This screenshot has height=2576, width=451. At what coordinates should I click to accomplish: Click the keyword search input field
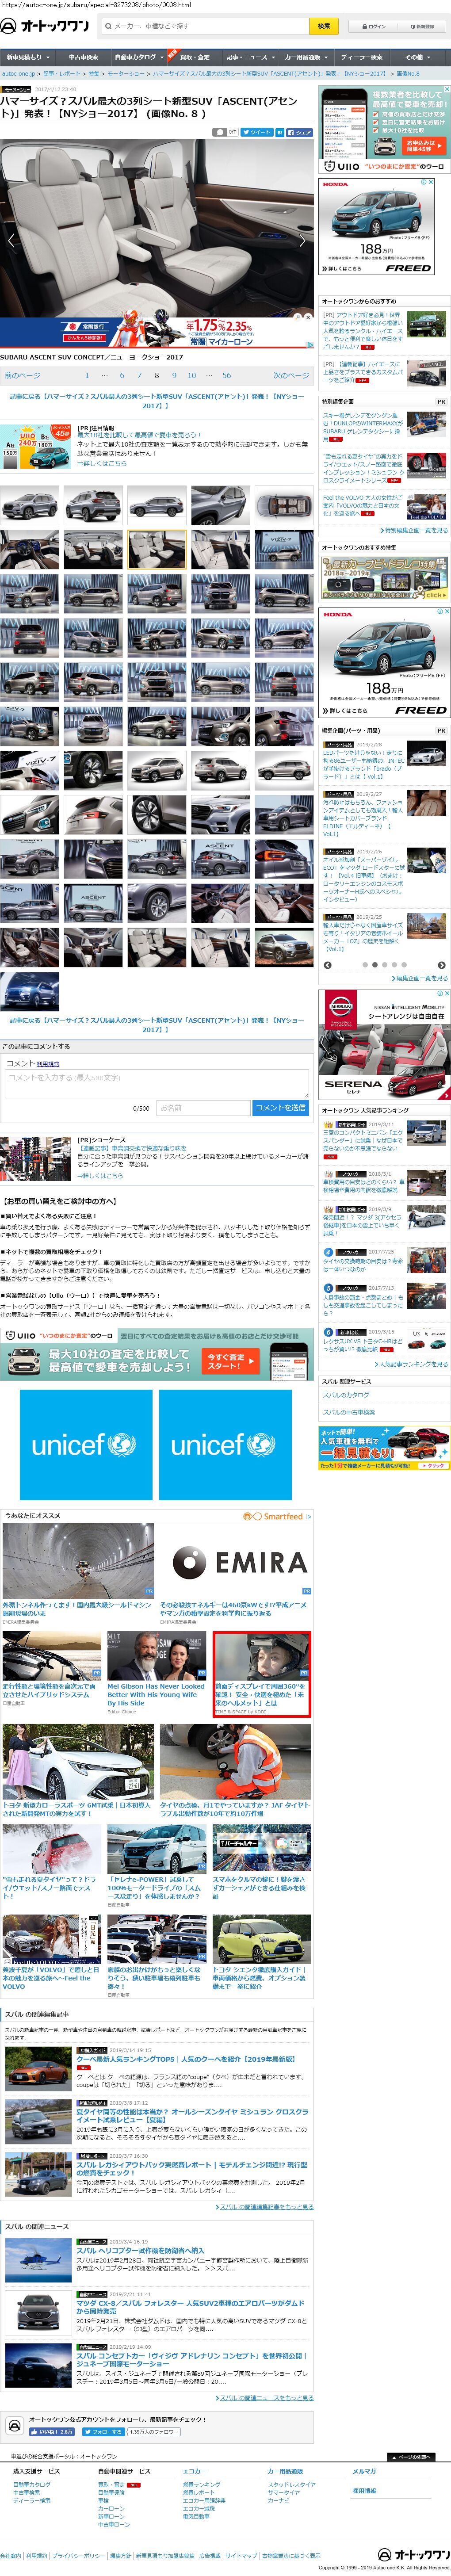(x=205, y=26)
